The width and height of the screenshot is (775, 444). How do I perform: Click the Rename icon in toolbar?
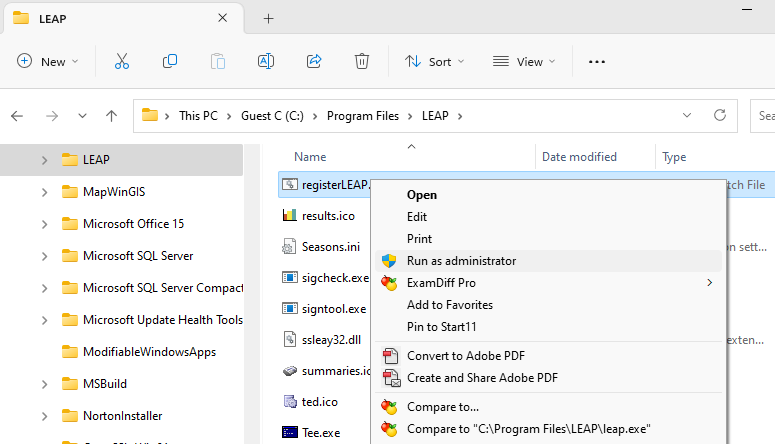[265, 61]
